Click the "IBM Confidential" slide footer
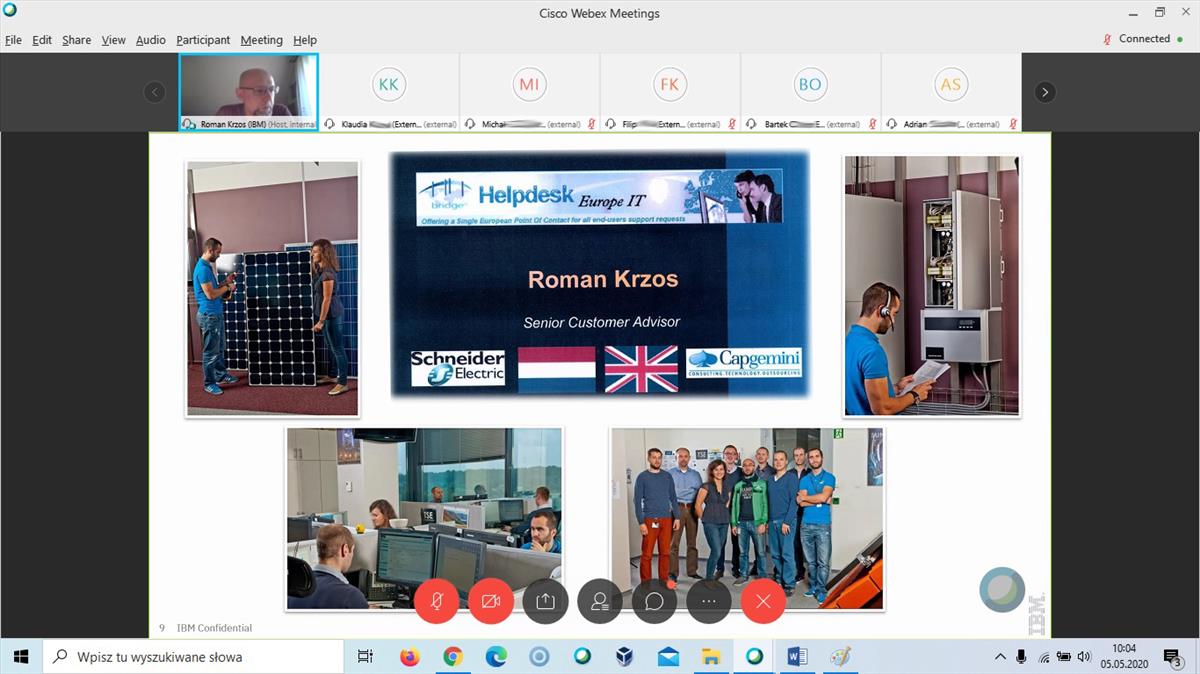This screenshot has width=1200, height=674. point(214,628)
